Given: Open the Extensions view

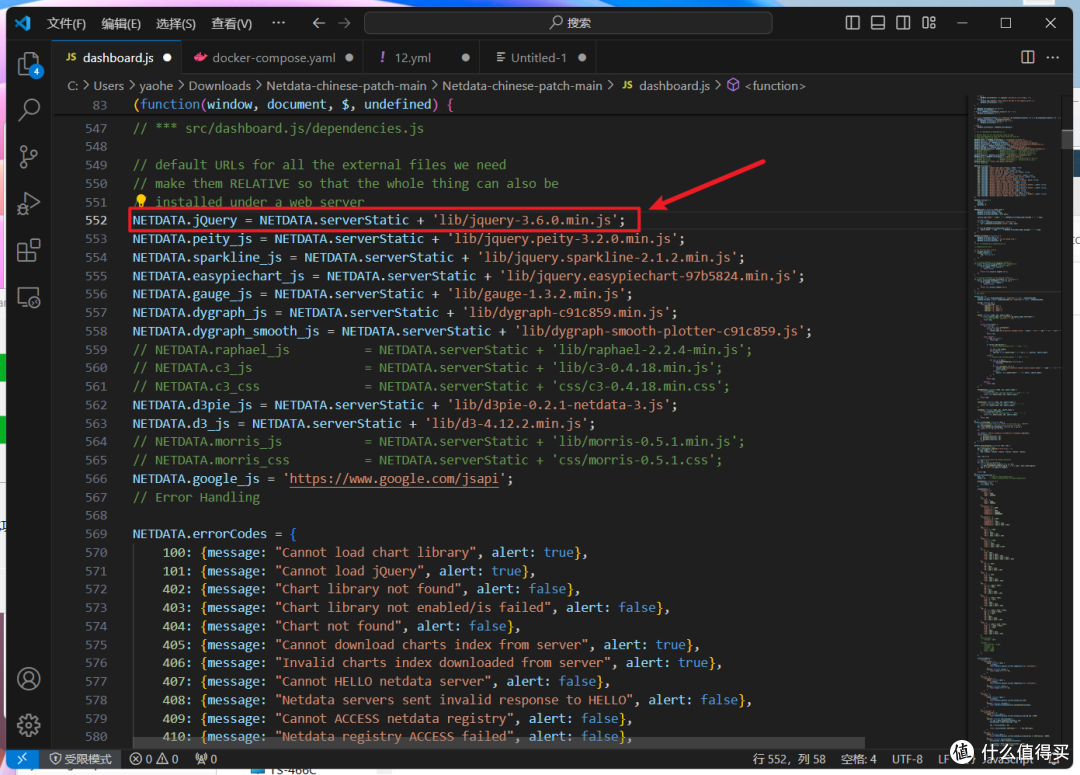Looking at the screenshot, I should point(29,249).
